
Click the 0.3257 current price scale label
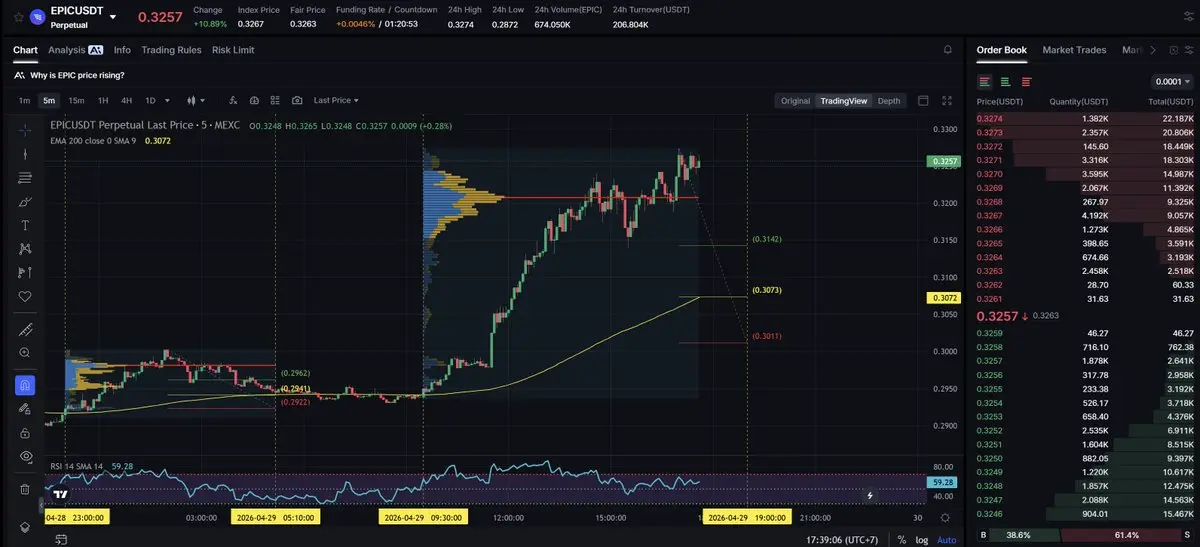[x=944, y=161]
